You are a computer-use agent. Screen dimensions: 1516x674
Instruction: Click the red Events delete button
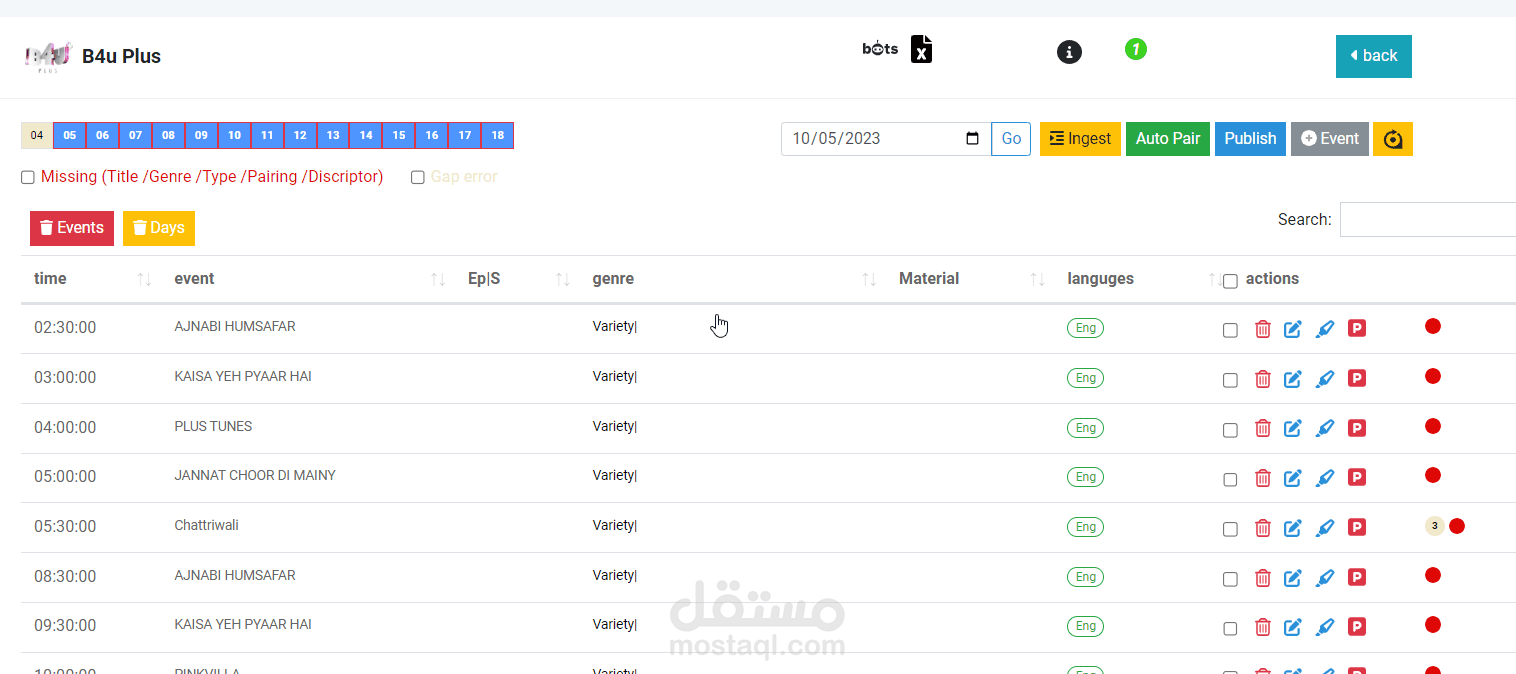click(x=72, y=228)
